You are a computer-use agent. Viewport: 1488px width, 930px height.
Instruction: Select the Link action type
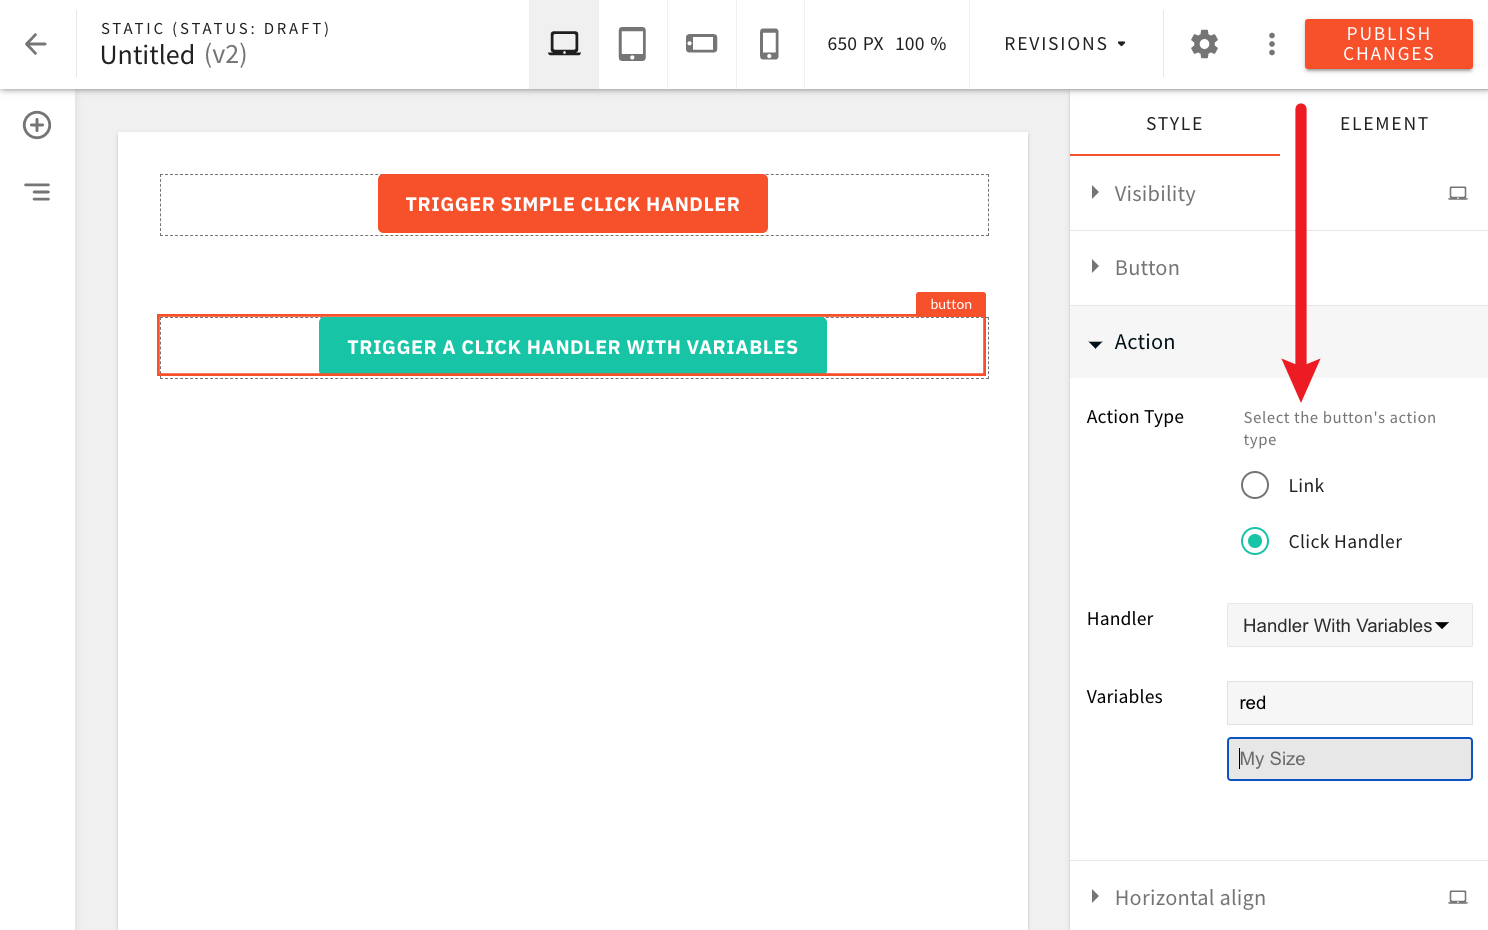point(1255,485)
